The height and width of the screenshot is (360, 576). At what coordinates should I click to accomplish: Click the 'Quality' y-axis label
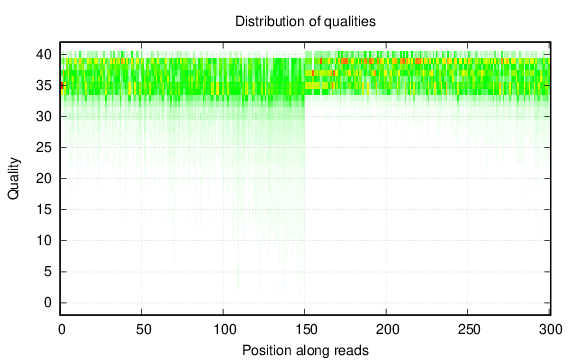click(14, 179)
